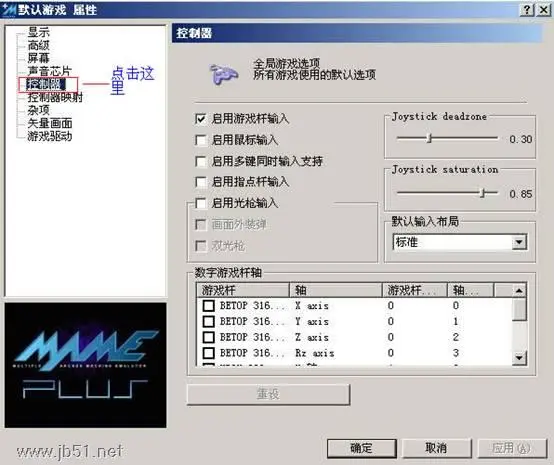The width and height of the screenshot is (554, 465).
Task: Check the BETOP Z axis row checkbox
Action: click(x=208, y=337)
